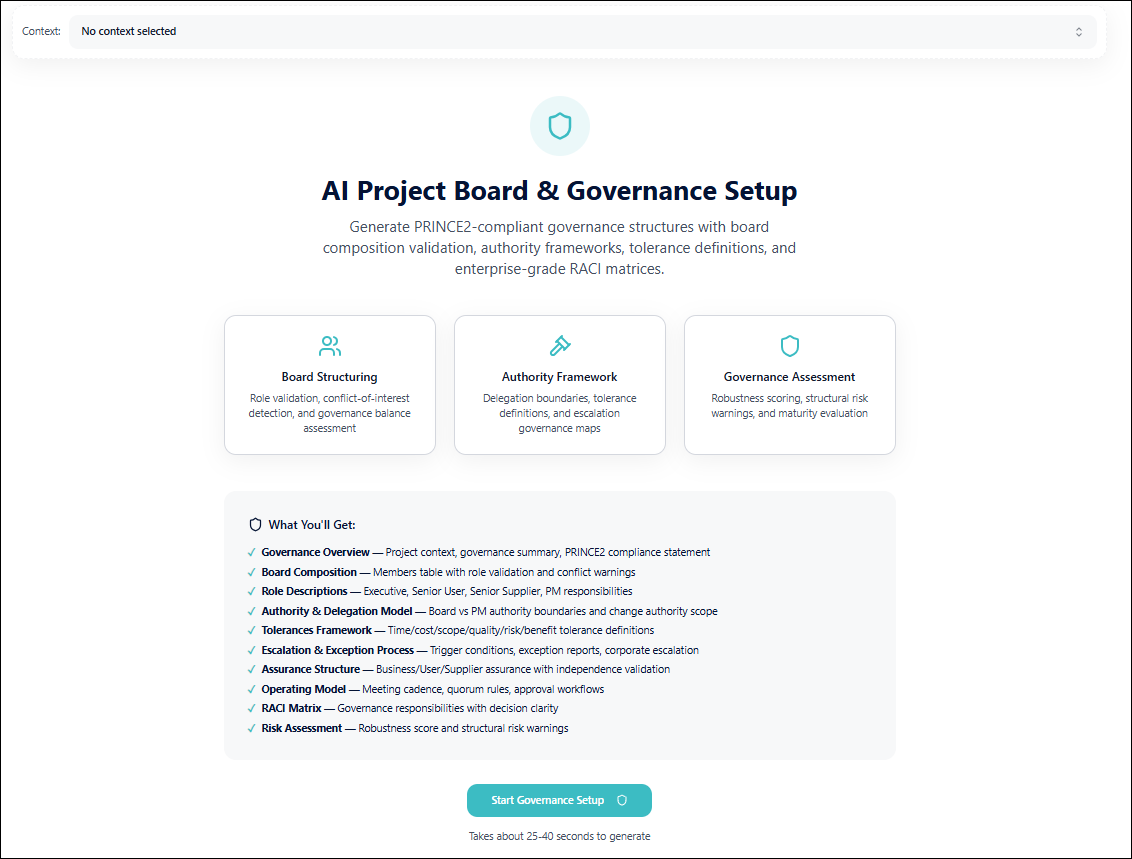Click RACI Matrix list item text
1132x859 pixels.
[410, 708]
